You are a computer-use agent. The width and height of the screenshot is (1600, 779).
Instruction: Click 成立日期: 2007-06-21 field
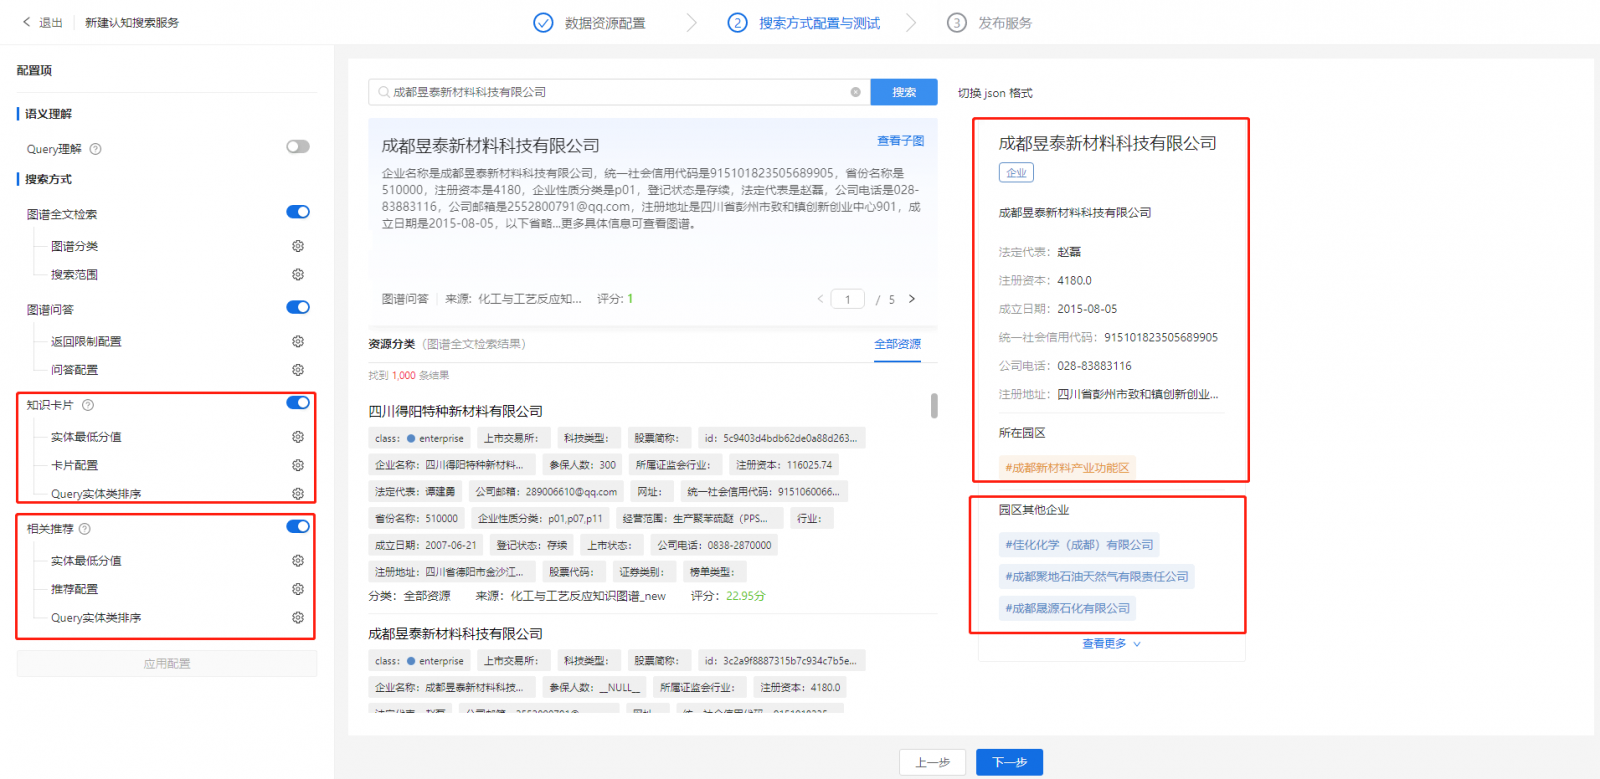click(426, 545)
